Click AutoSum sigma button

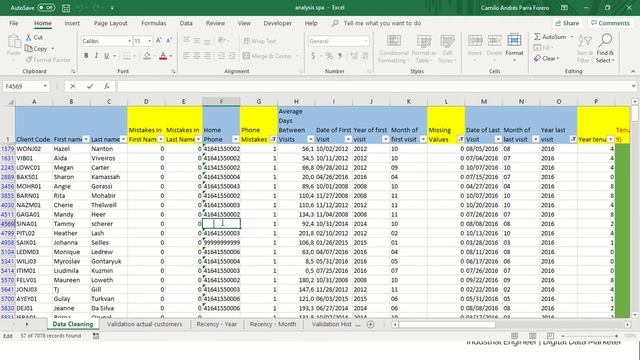[x=550, y=37]
